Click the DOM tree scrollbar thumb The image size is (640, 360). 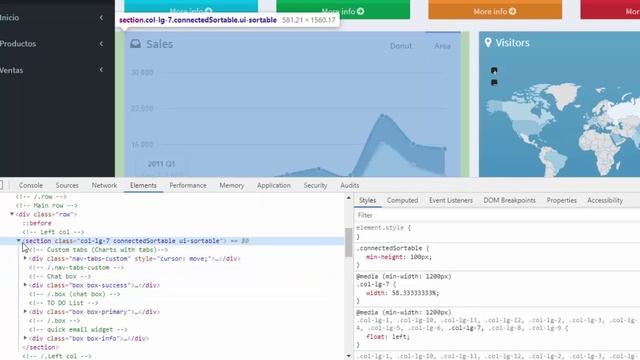coord(349,242)
